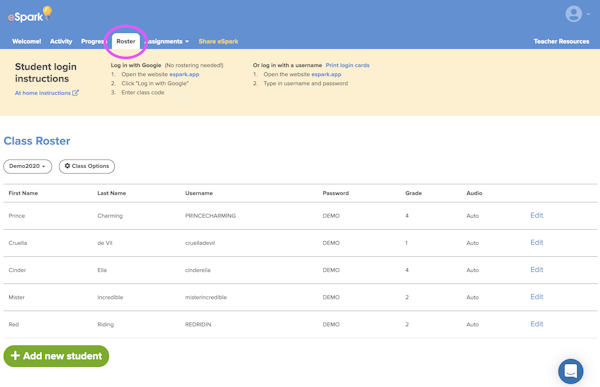Click the PRINCECHARMING username cell

click(x=210, y=216)
